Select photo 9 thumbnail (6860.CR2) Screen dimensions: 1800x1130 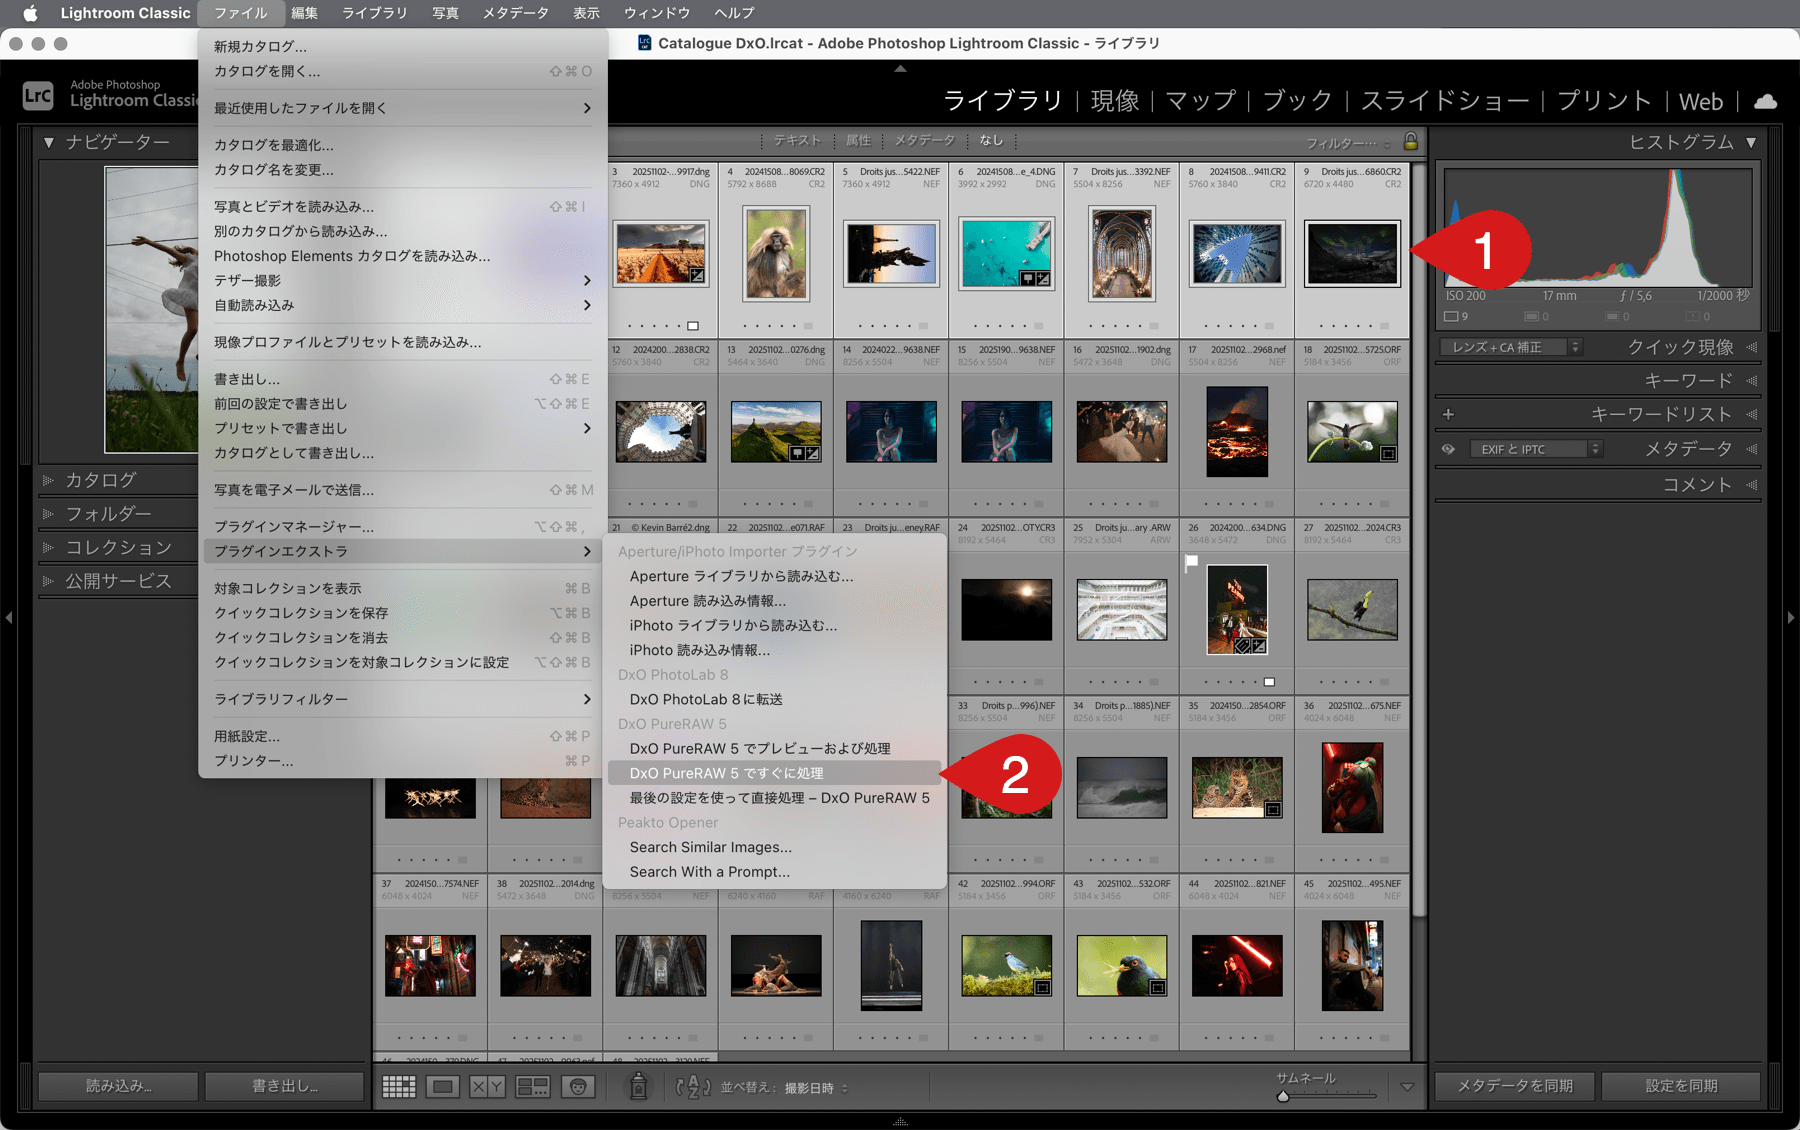point(1352,254)
